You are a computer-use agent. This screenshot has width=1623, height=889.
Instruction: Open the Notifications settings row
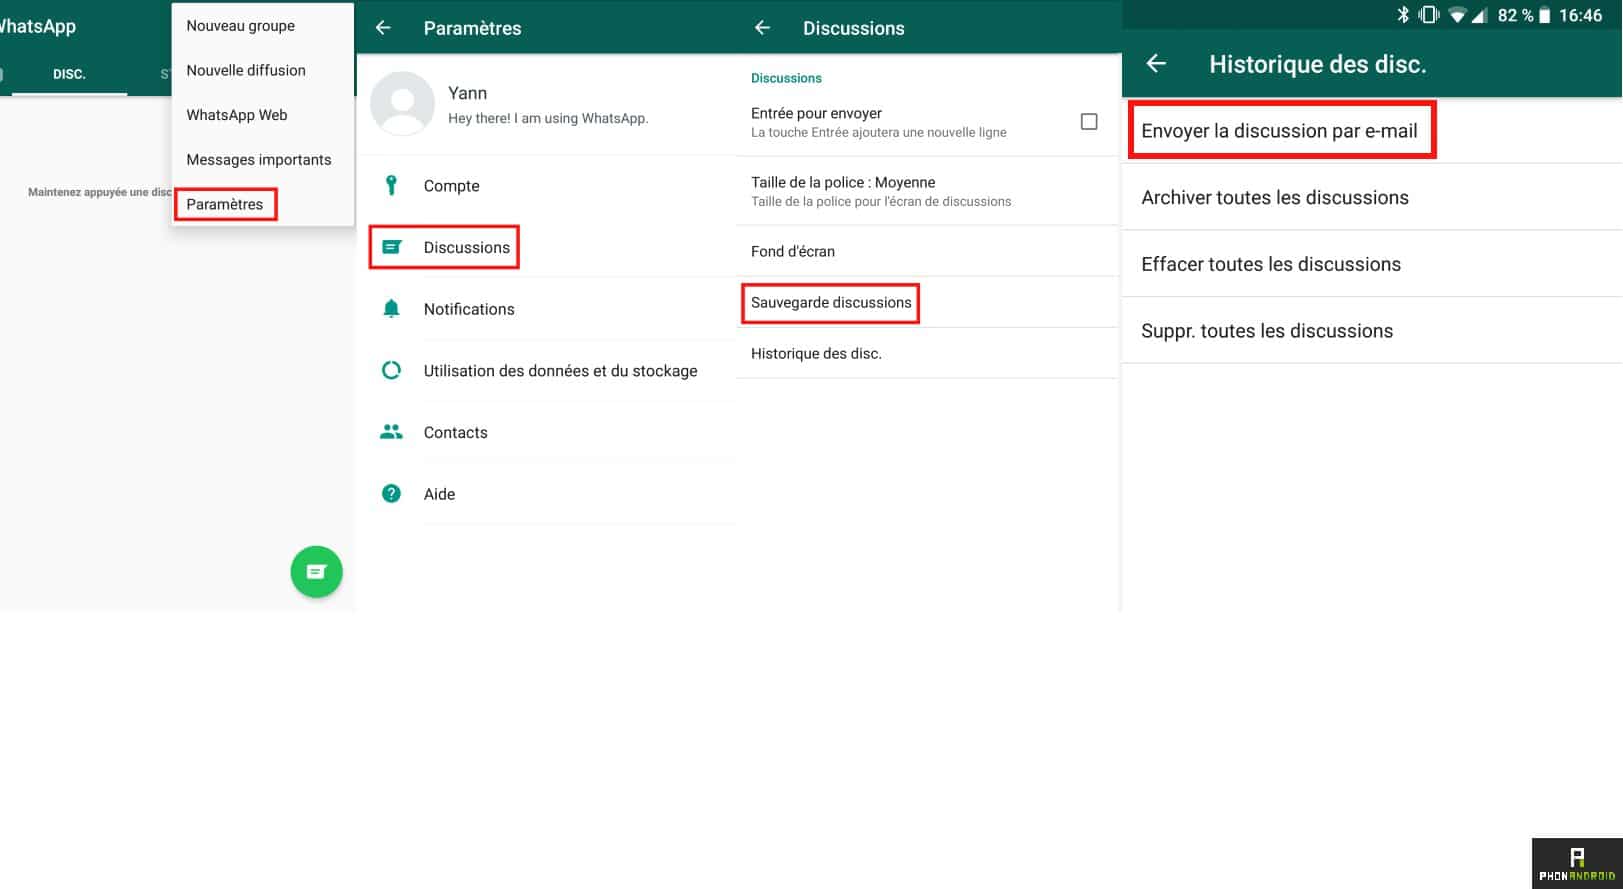click(546, 309)
